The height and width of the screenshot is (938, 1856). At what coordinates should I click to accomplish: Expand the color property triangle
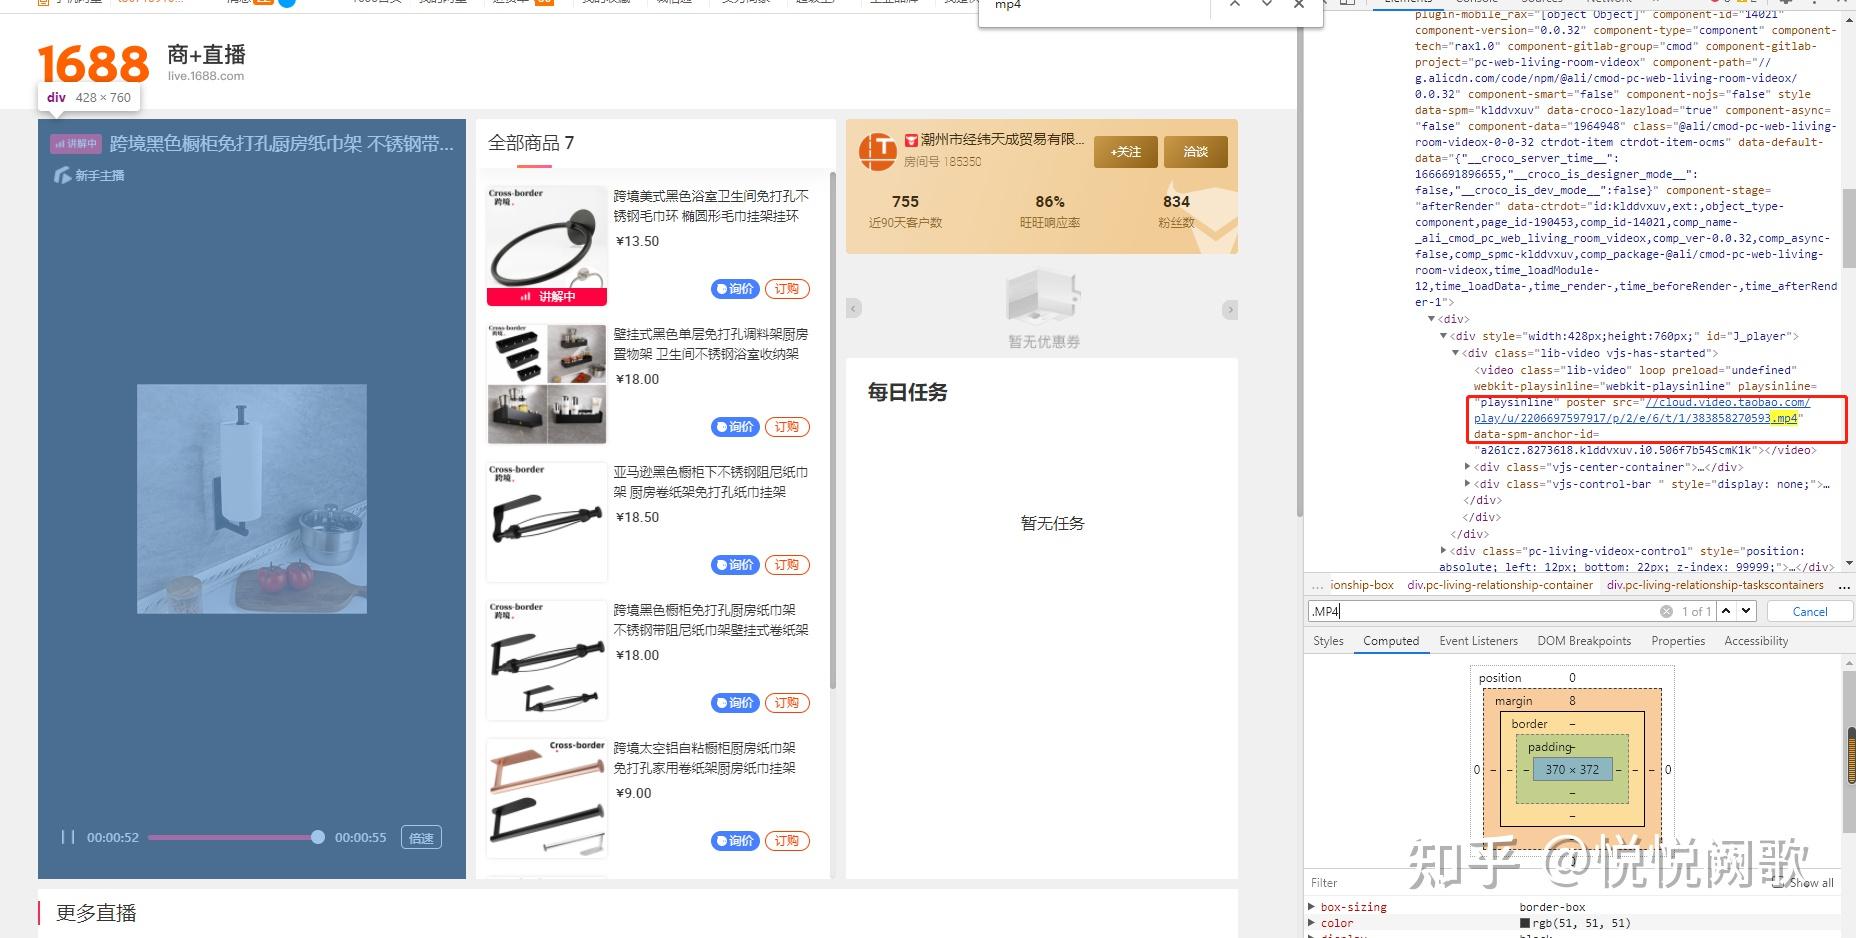tap(1311, 923)
